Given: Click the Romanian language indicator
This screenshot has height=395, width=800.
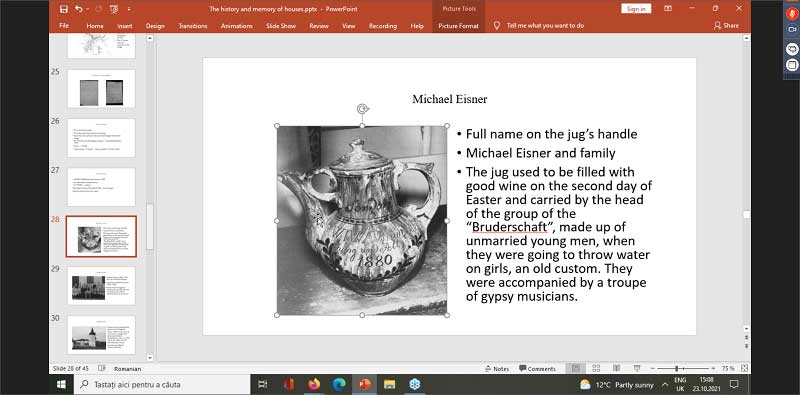Looking at the screenshot, I should click(128, 368).
